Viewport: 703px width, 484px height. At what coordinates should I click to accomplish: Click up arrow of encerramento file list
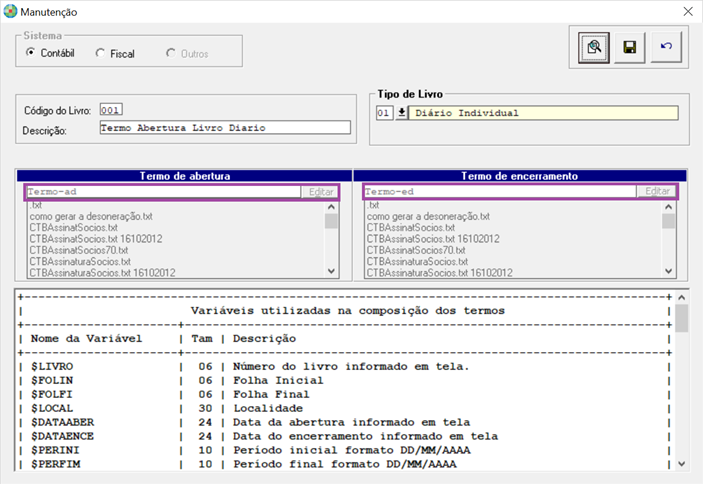pos(668,207)
